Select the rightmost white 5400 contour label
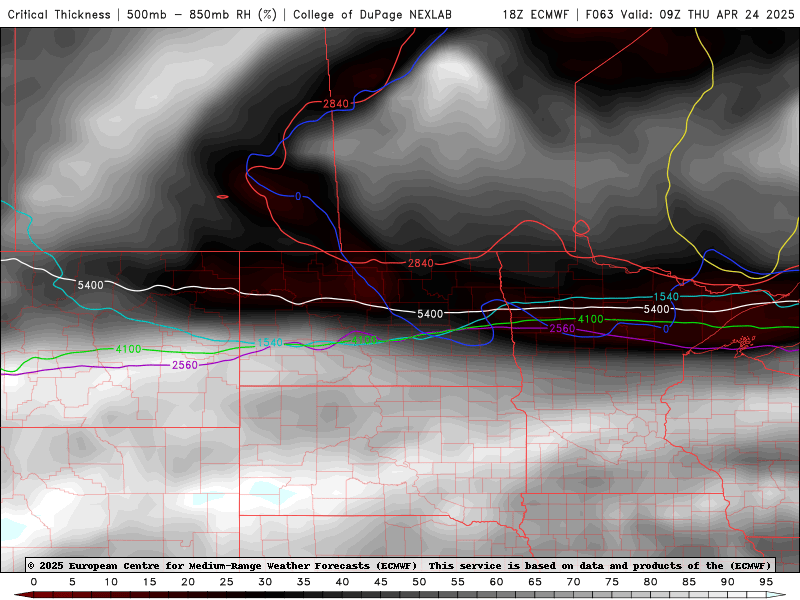Screen dimensions: 800x600 (656, 309)
